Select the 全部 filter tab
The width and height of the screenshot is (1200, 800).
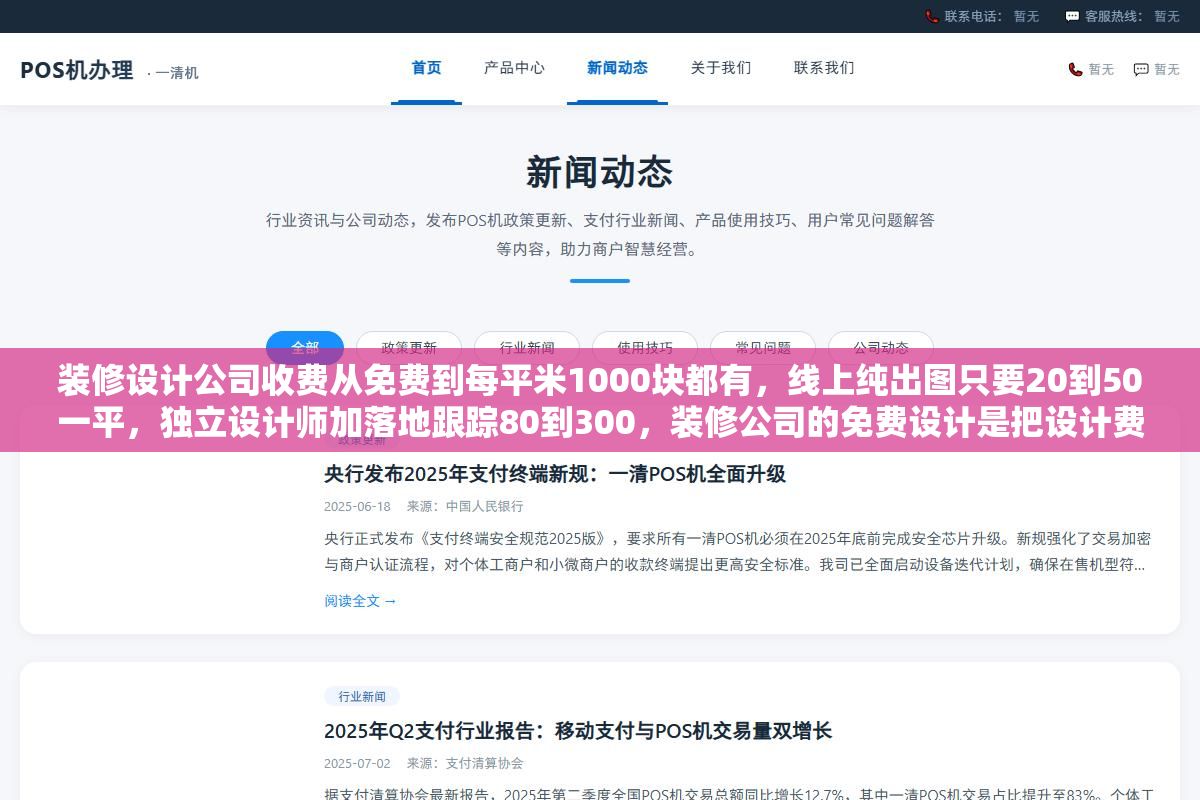point(305,348)
